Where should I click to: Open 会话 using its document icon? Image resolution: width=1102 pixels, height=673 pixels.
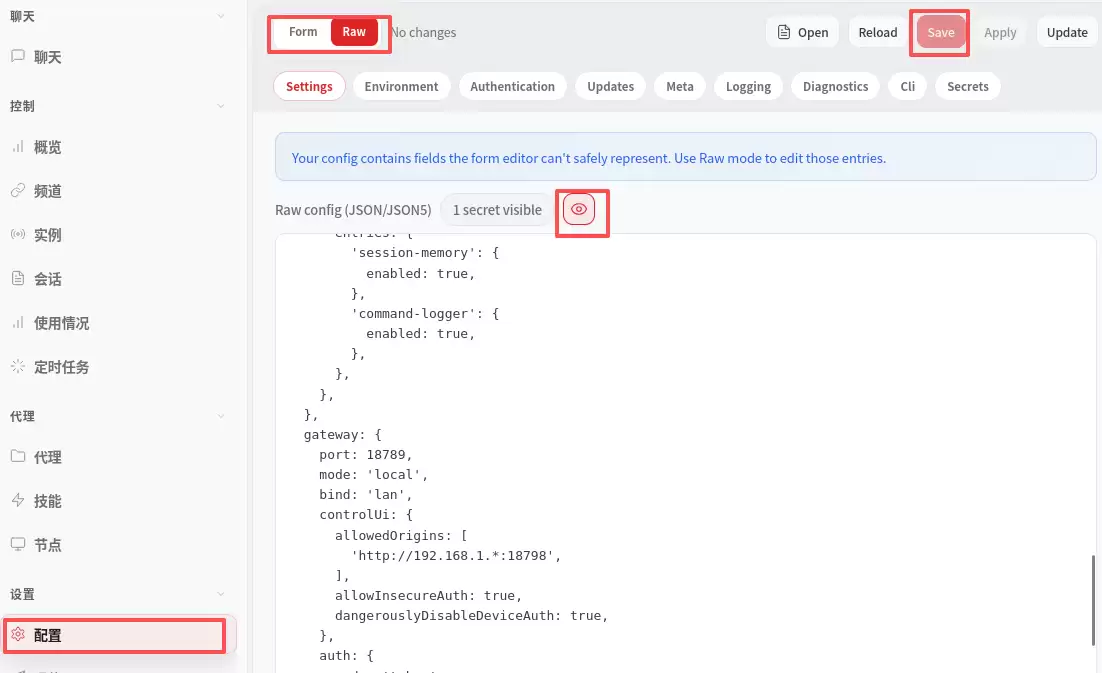click(x=18, y=279)
